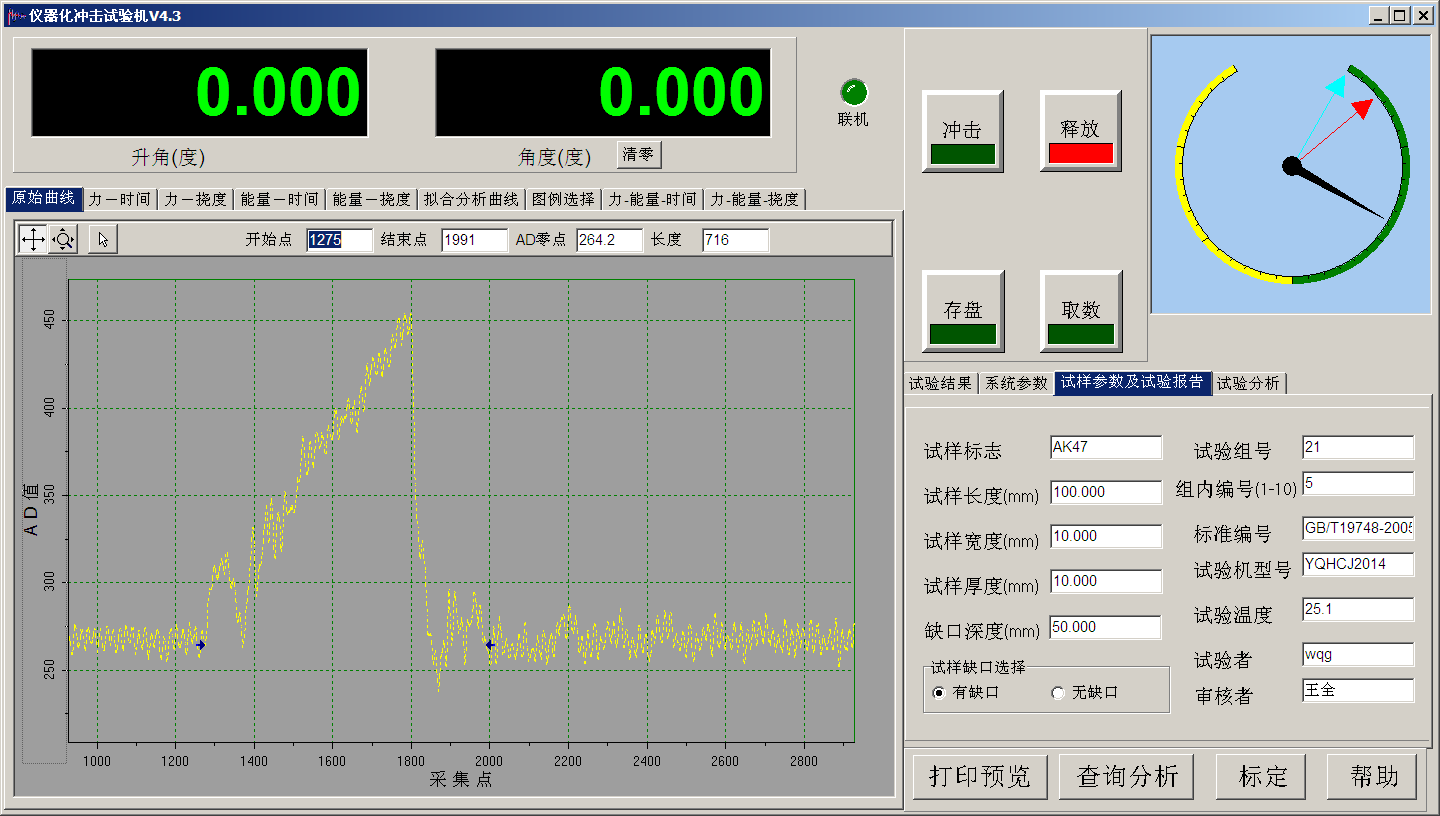Click the 试样标志 field containing AK47
The height and width of the screenshot is (816, 1440).
(x=1105, y=448)
